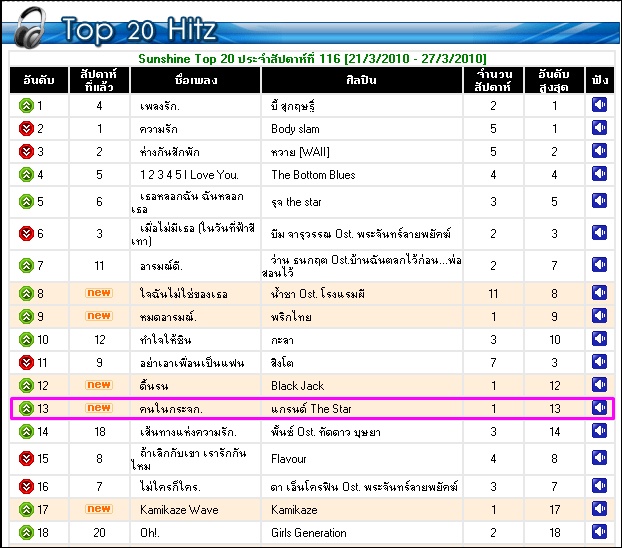This screenshot has width=622, height=548.
Task: Click speaker icon for rank 6 song
Action: (599, 233)
